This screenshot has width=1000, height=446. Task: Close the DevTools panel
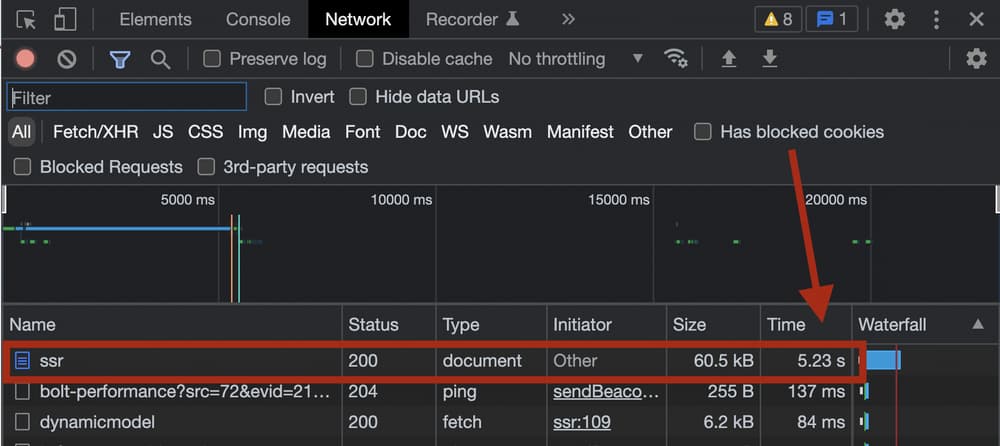[x=976, y=20]
